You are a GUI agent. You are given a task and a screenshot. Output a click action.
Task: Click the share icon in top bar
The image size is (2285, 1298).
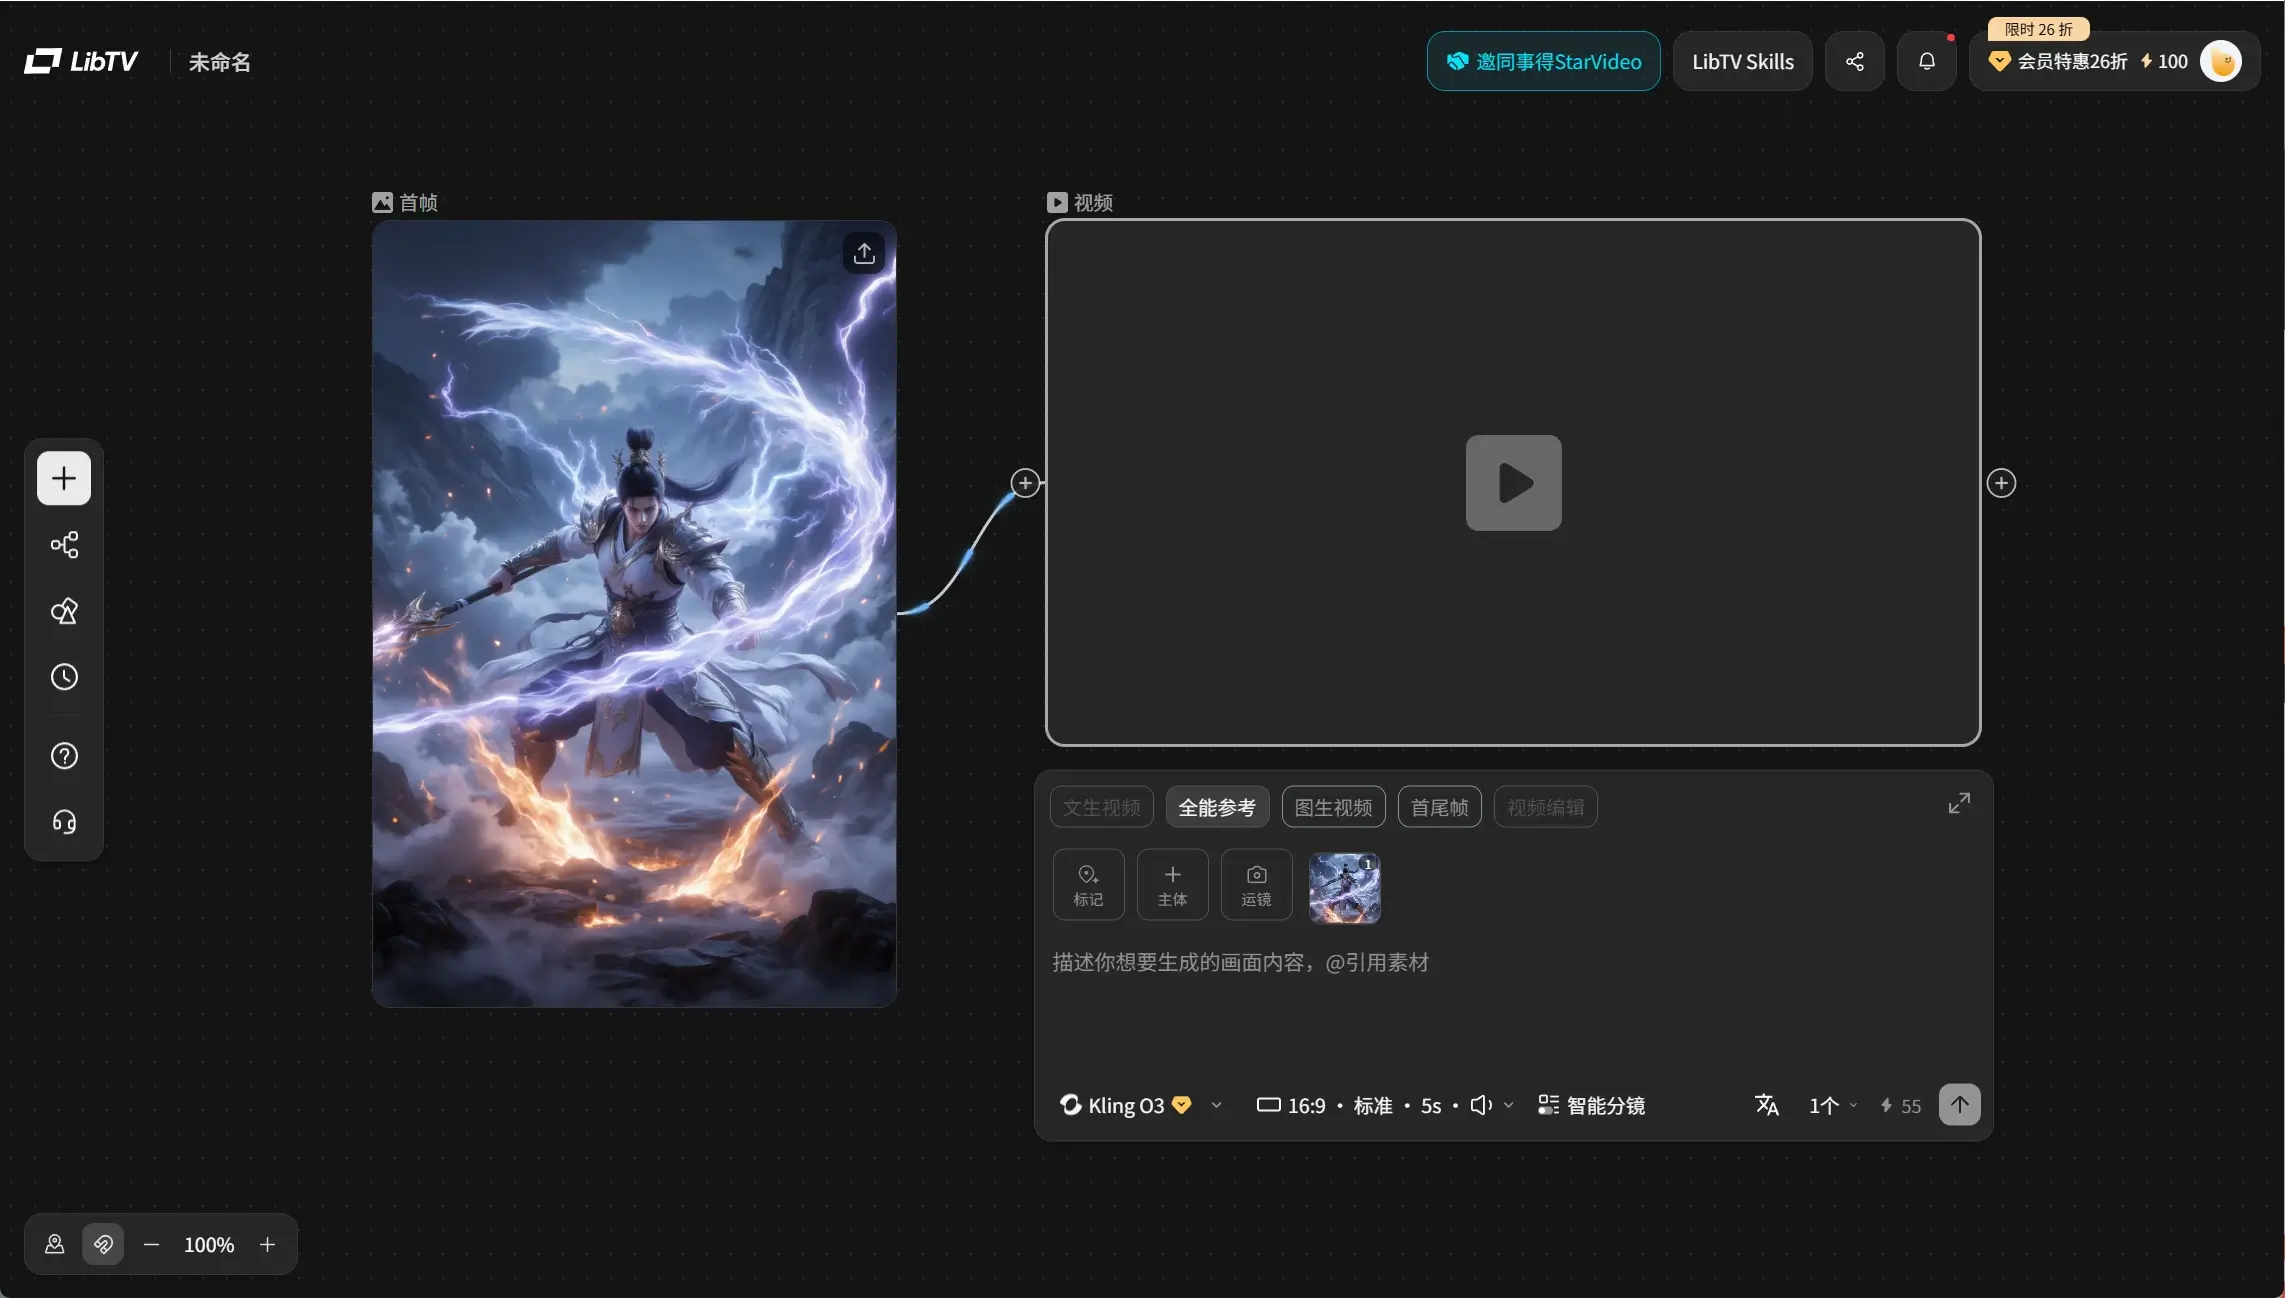coord(1854,62)
